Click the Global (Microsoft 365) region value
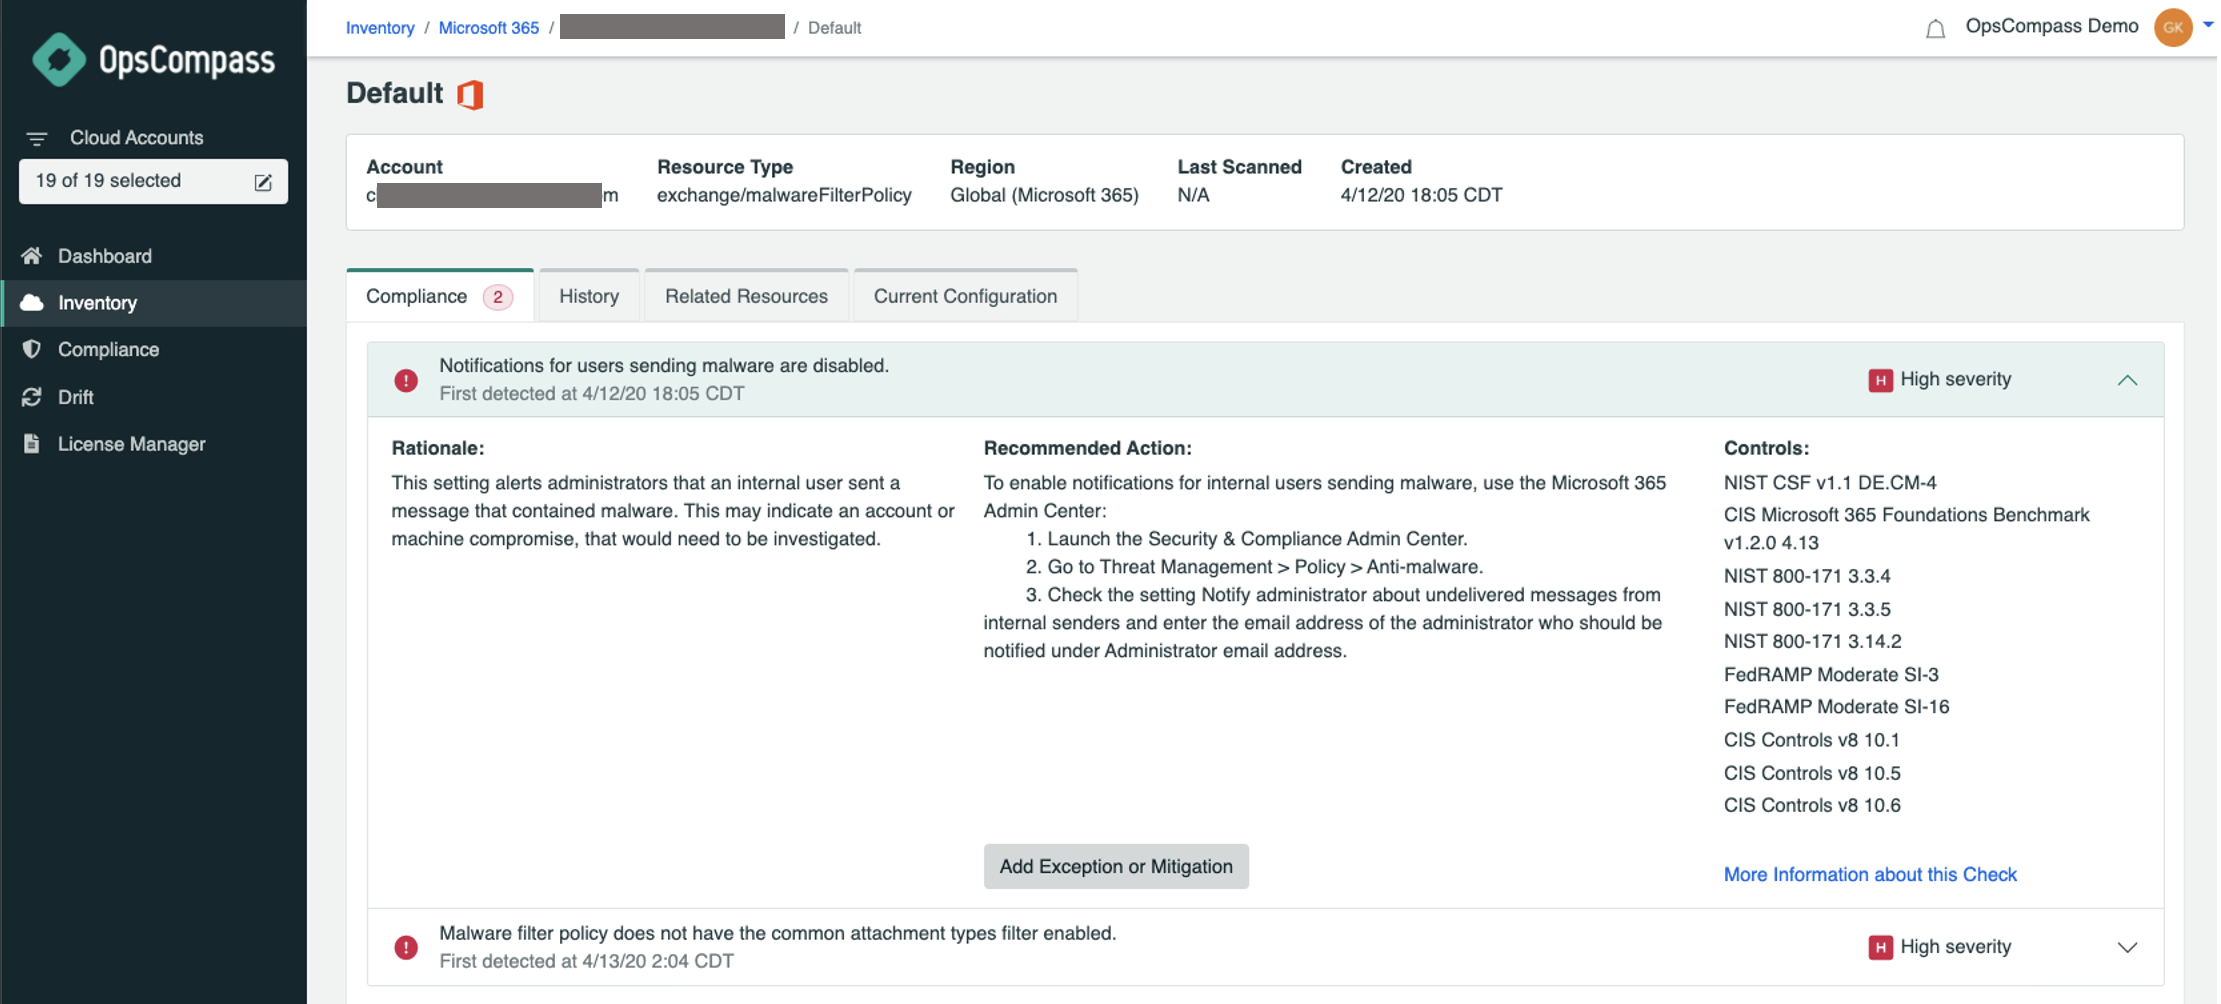The image size is (2221, 1004). click(x=1044, y=195)
